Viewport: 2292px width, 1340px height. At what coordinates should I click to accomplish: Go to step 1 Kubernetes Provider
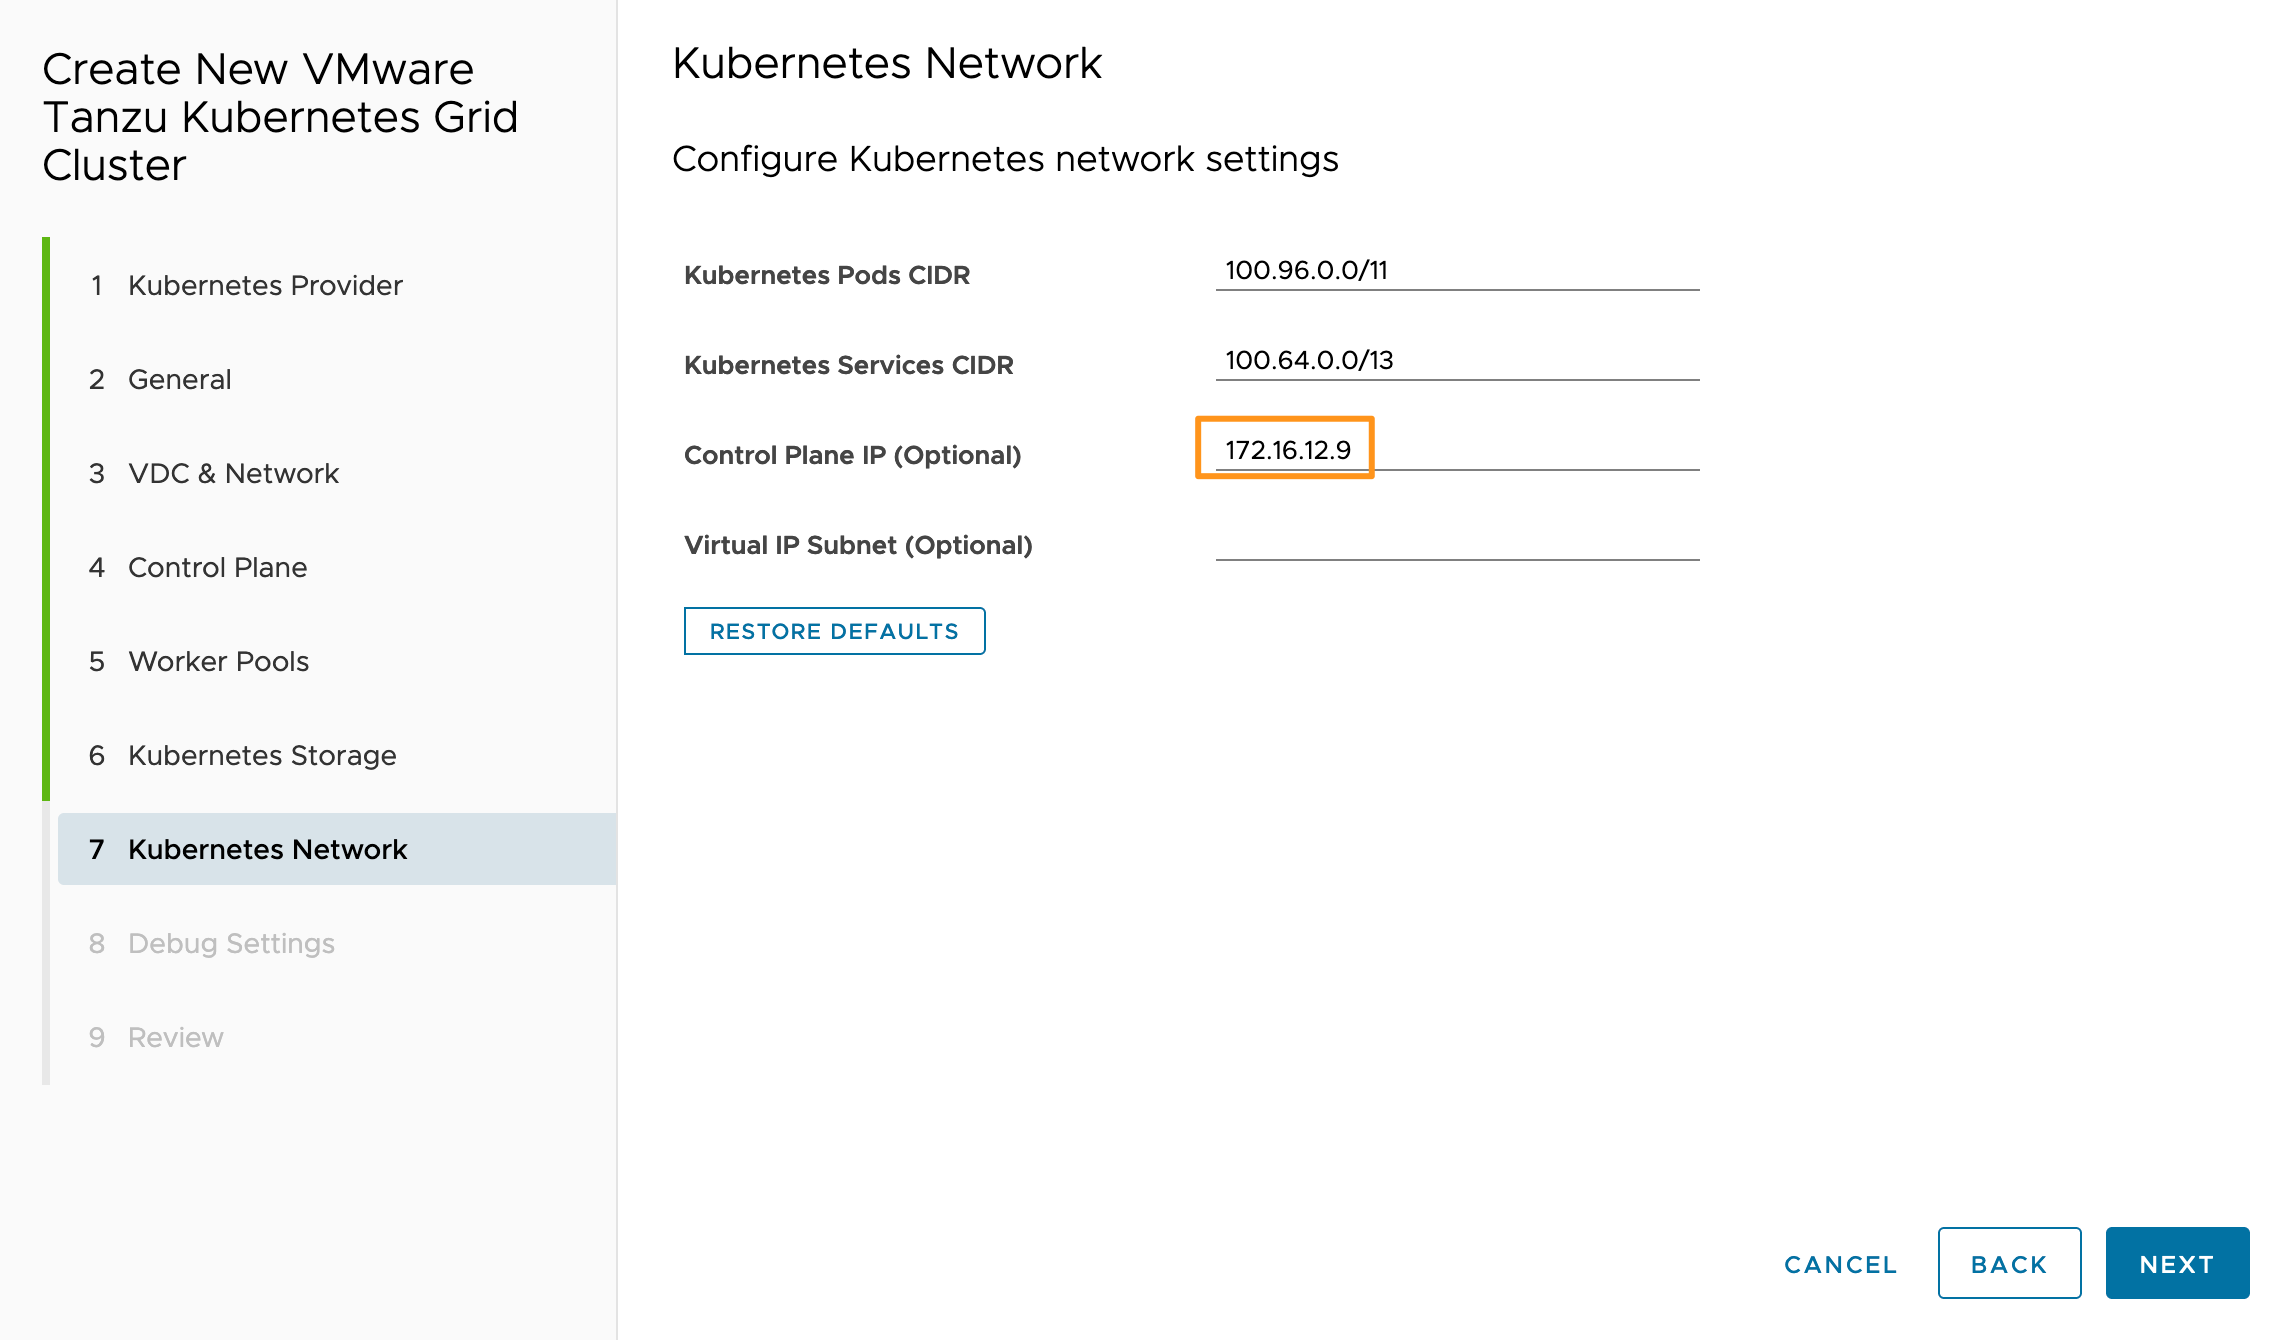click(246, 285)
